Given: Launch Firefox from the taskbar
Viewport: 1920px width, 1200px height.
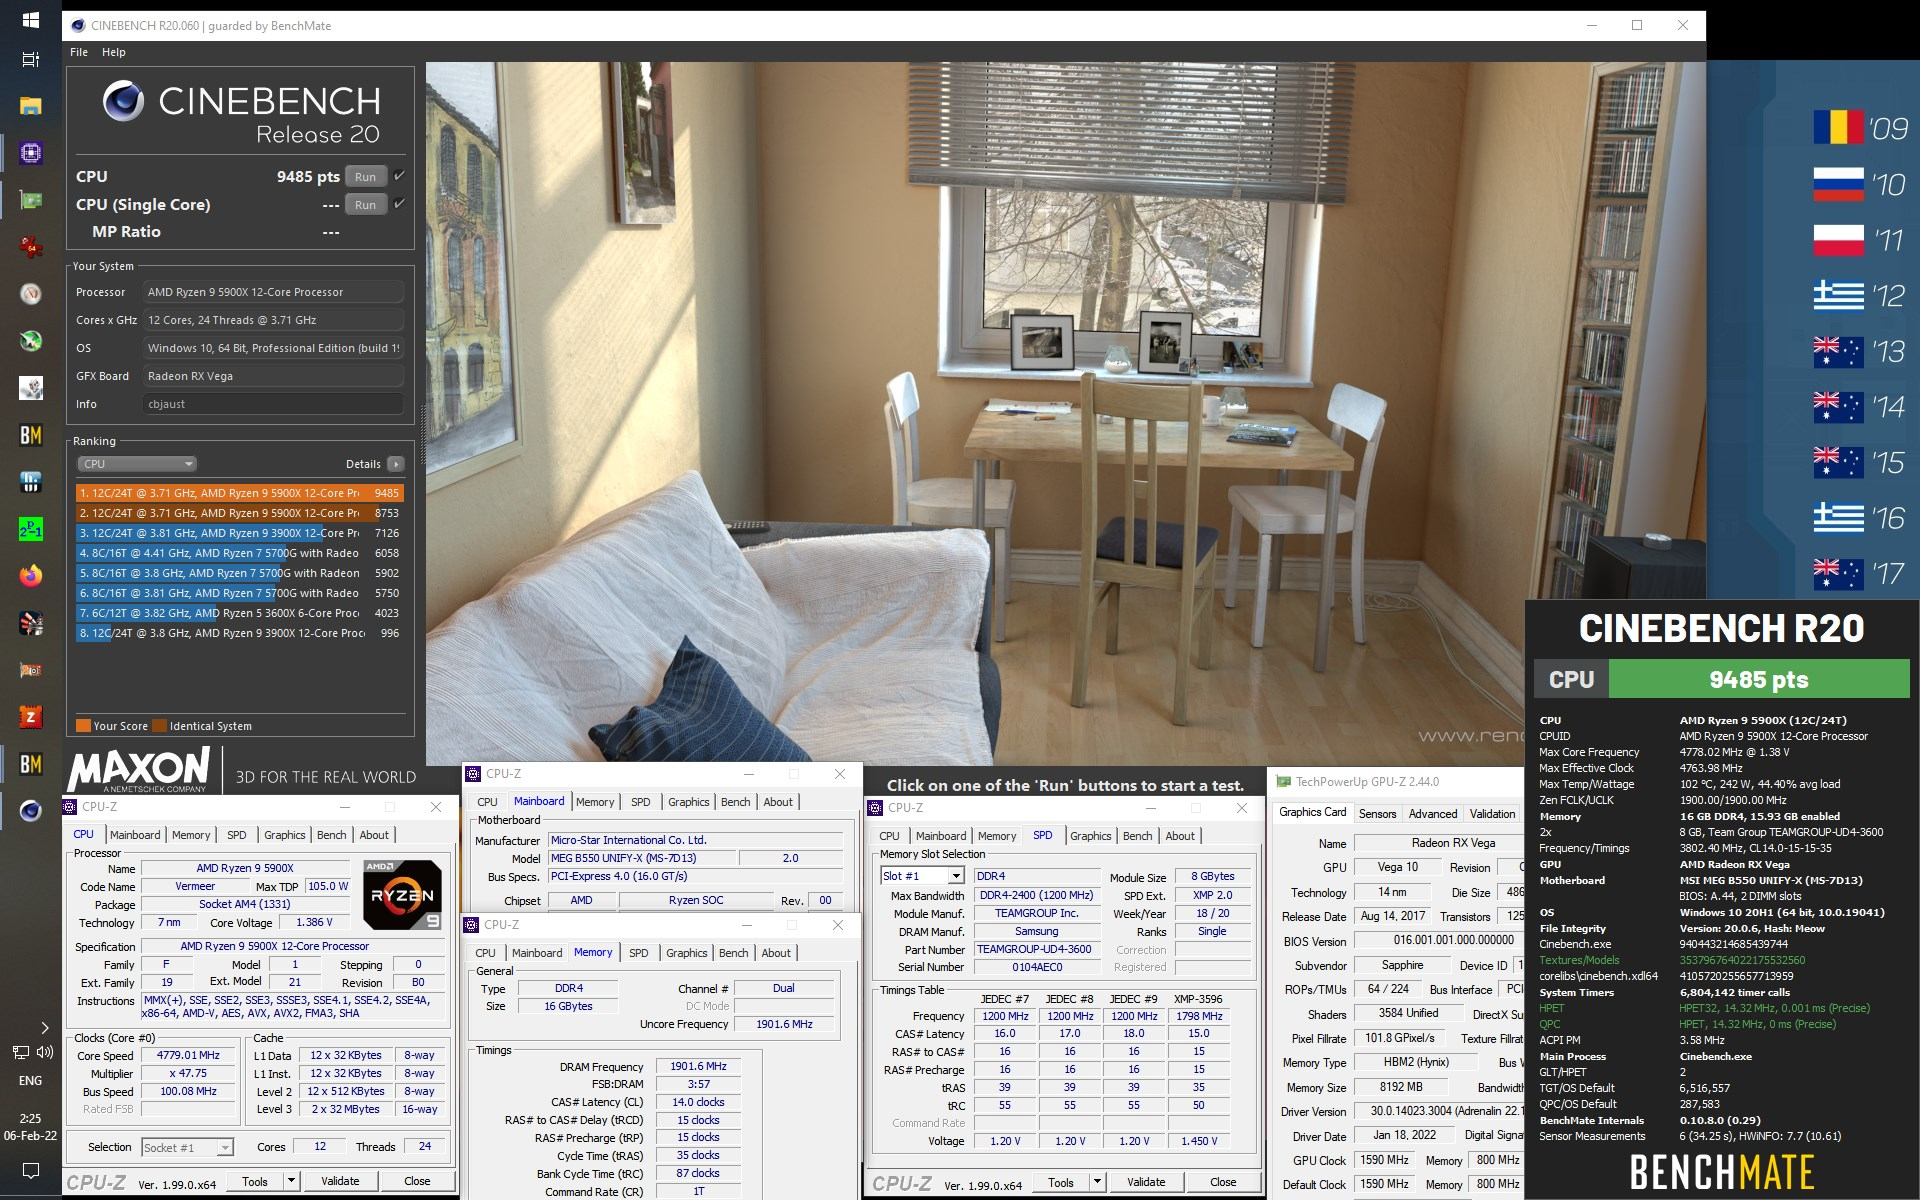Looking at the screenshot, I should click(30, 576).
